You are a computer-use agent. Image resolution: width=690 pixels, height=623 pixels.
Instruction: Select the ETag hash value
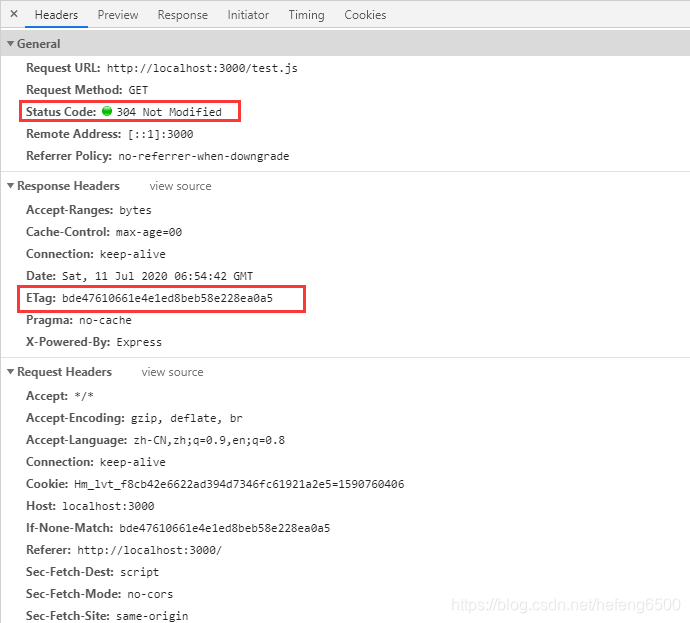[x=167, y=298]
